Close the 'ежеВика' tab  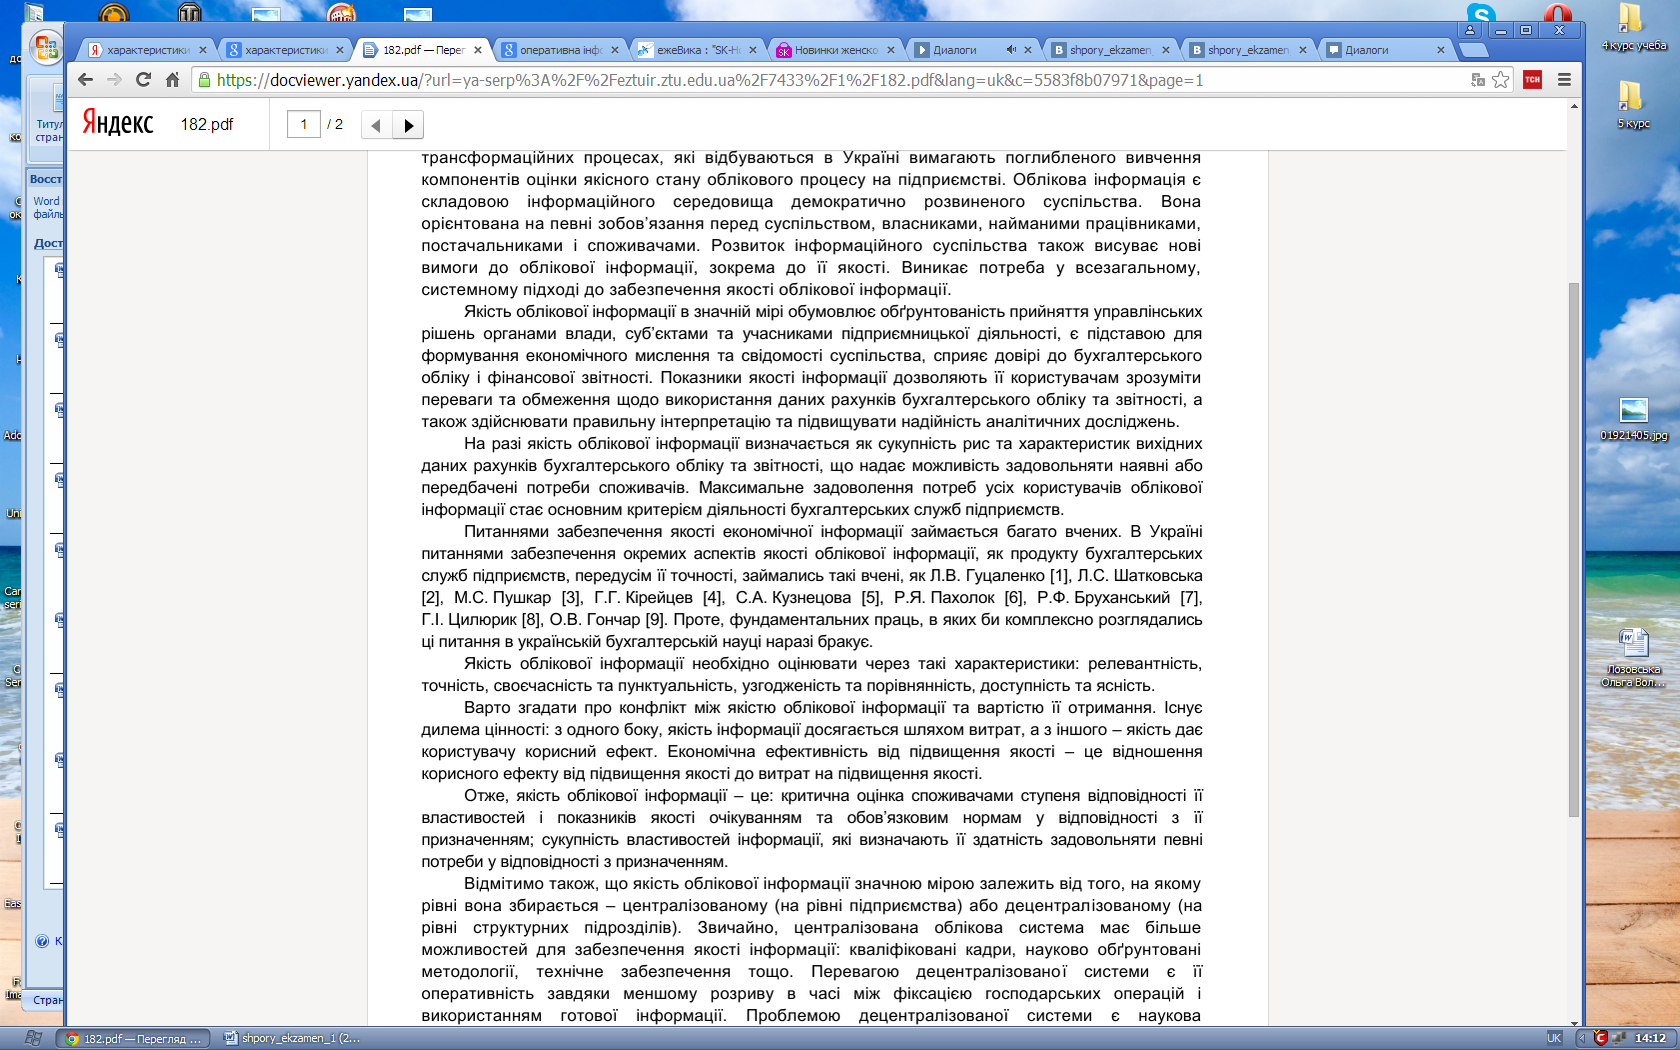coord(753,50)
